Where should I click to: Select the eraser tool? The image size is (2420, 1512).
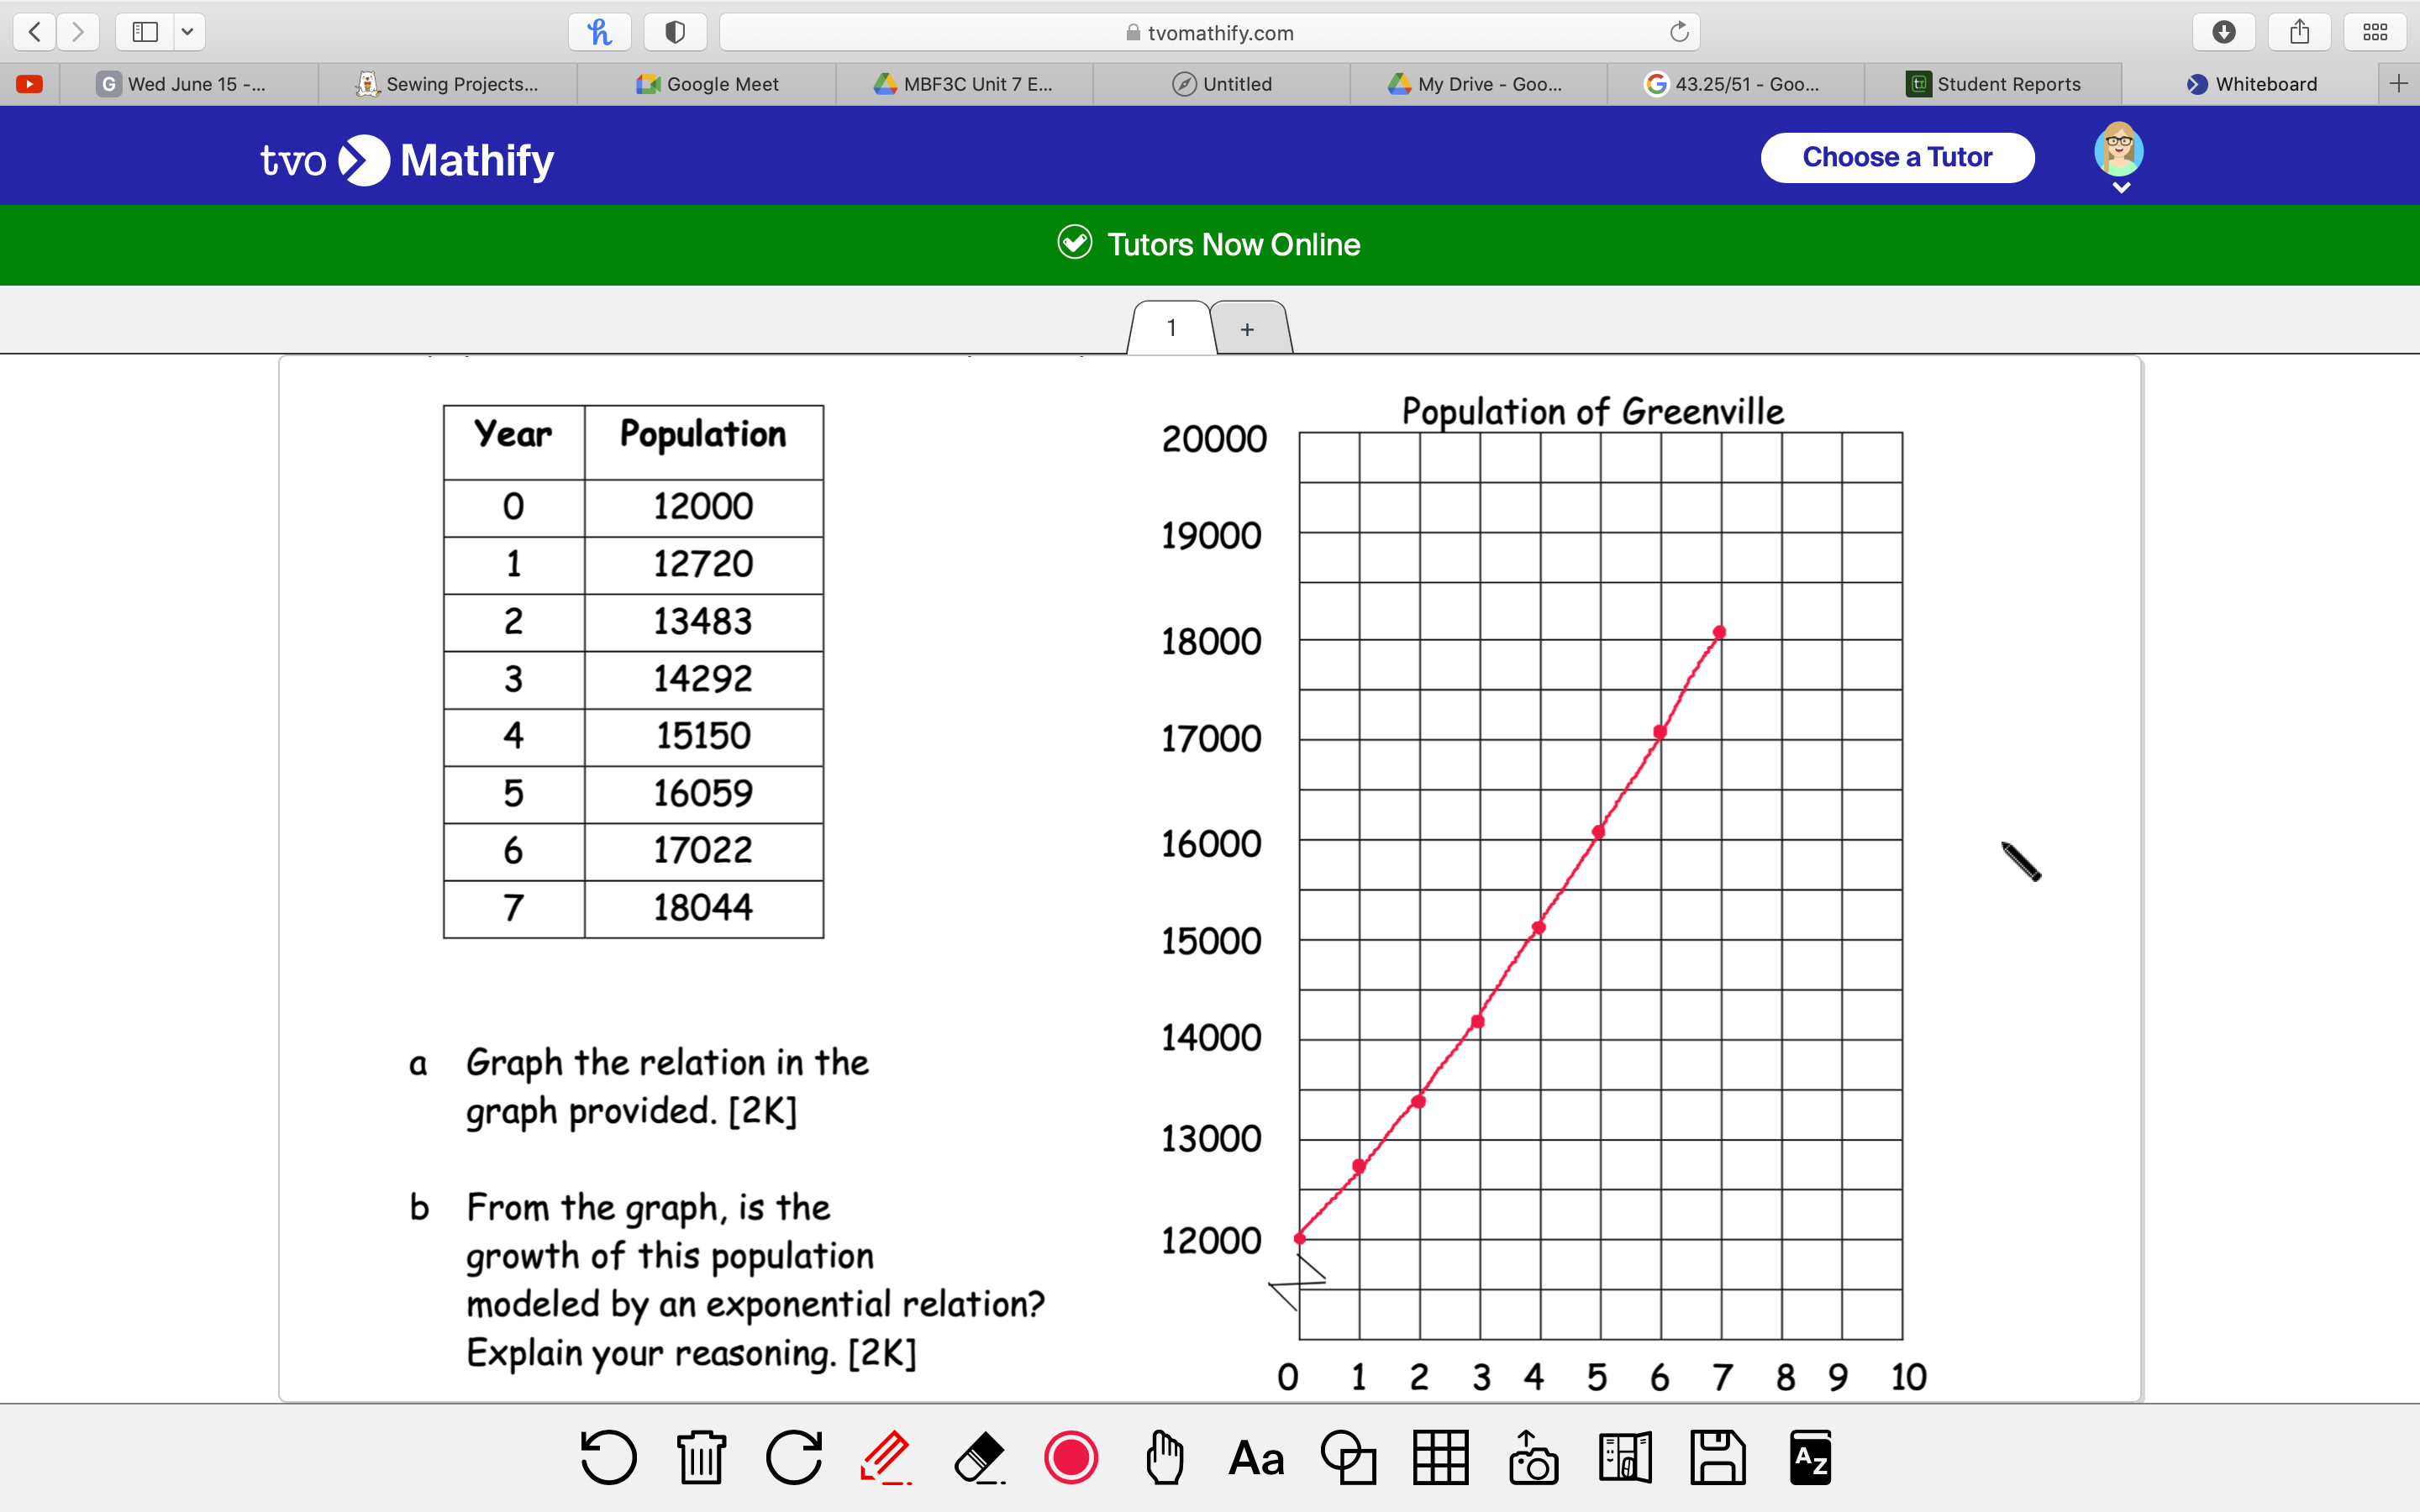point(978,1457)
